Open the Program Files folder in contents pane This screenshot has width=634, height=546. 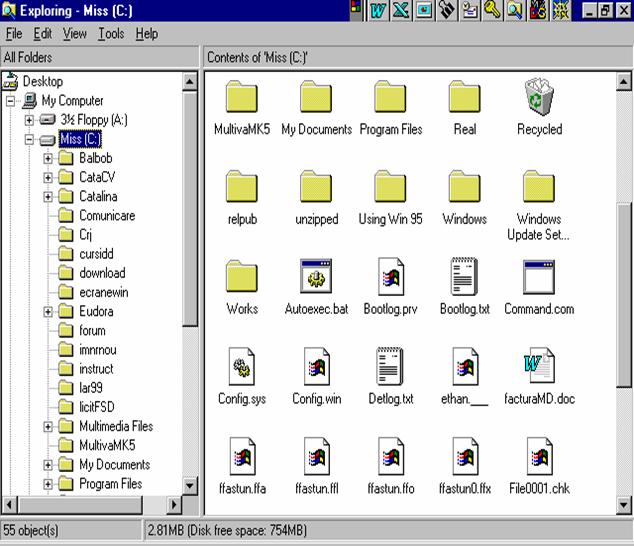(390, 99)
